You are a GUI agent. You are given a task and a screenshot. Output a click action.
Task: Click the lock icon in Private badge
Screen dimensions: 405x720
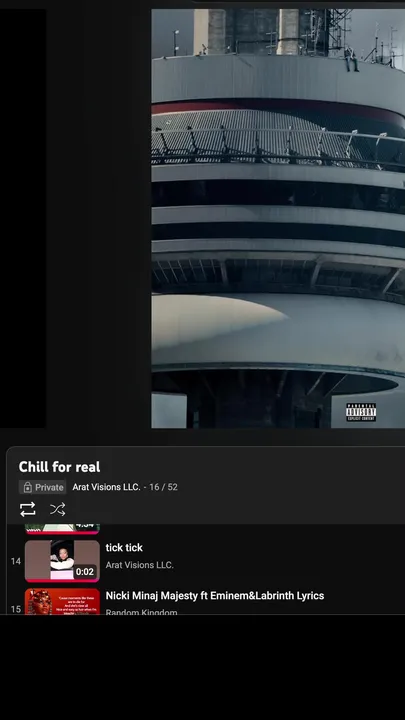coord(28,487)
